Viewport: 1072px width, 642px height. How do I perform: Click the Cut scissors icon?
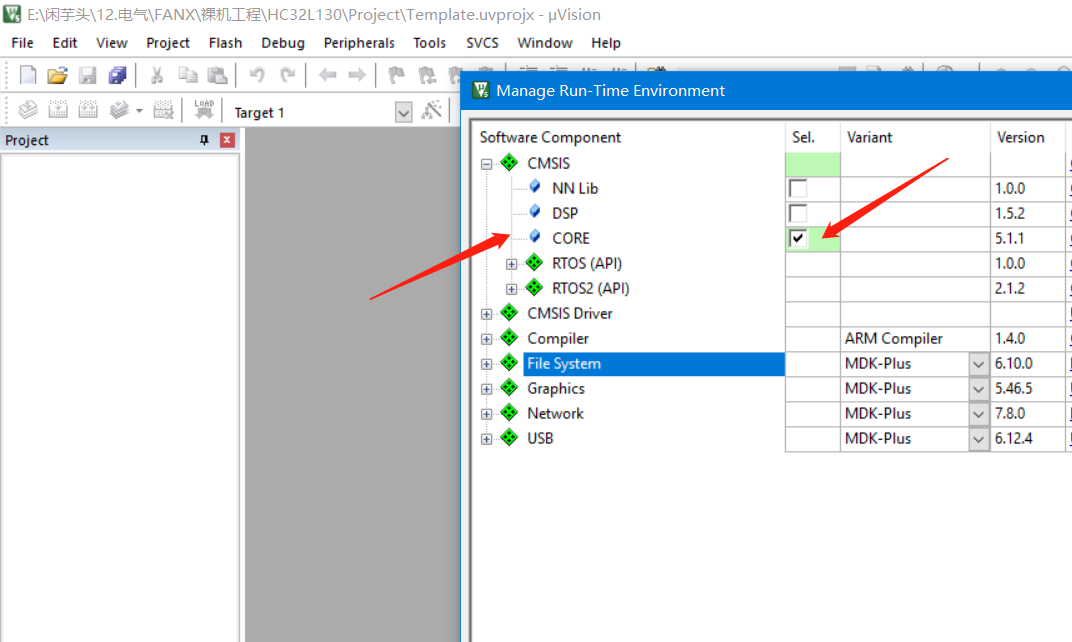point(157,75)
